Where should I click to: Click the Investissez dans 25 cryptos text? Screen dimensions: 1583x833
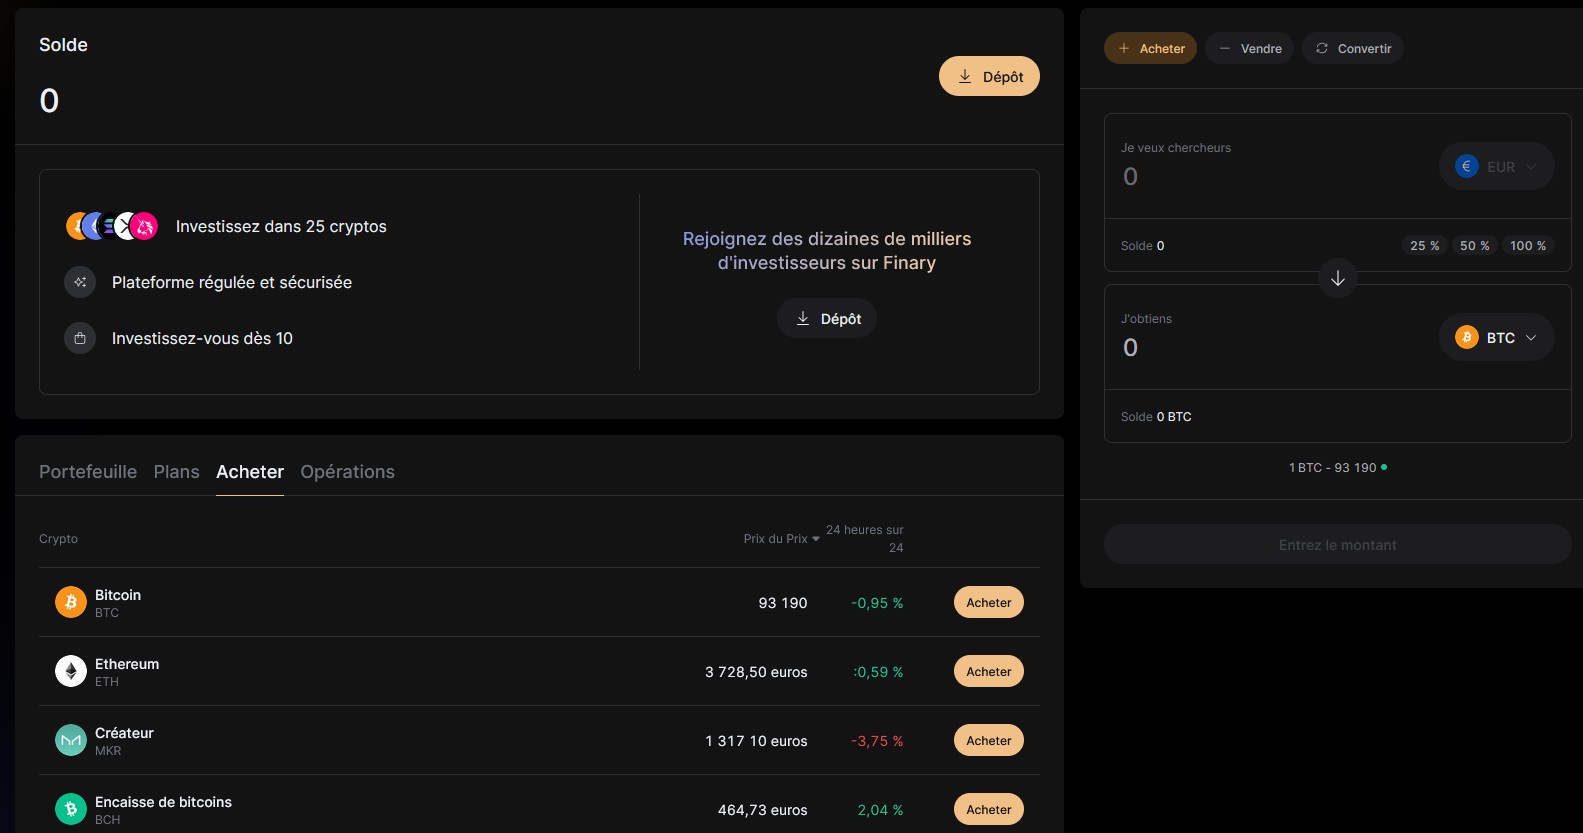pyautogui.click(x=281, y=226)
